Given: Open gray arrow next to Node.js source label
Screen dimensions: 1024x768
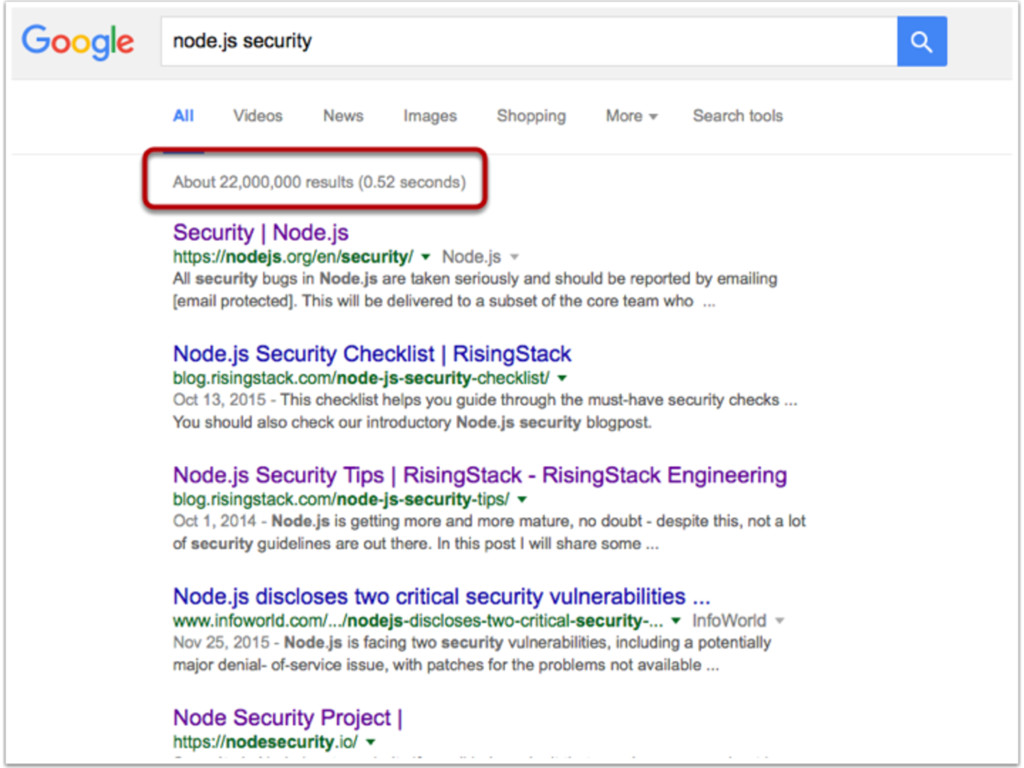Looking at the screenshot, I should click(515, 257).
